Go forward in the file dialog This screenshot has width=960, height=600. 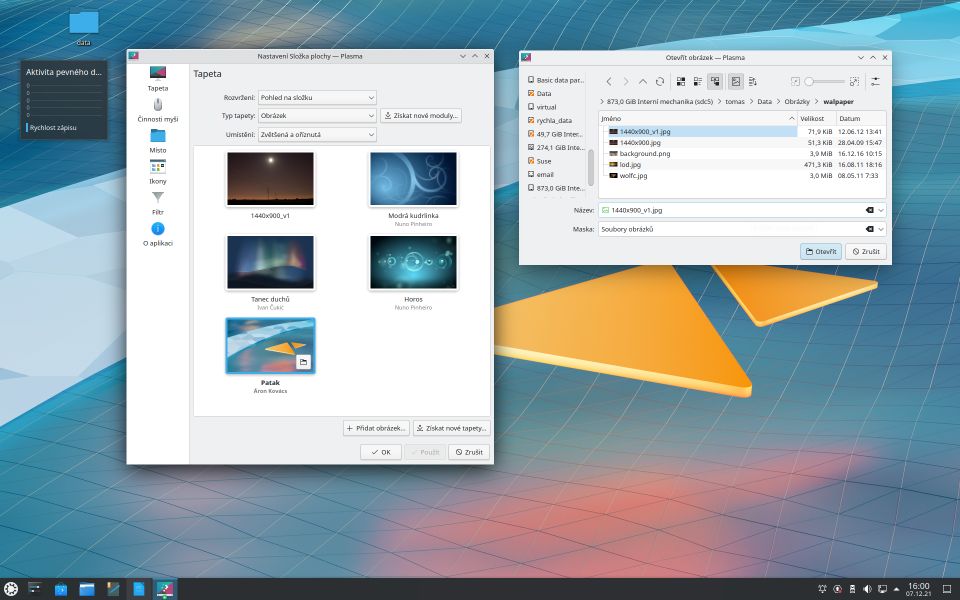pyautogui.click(x=626, y=81)
